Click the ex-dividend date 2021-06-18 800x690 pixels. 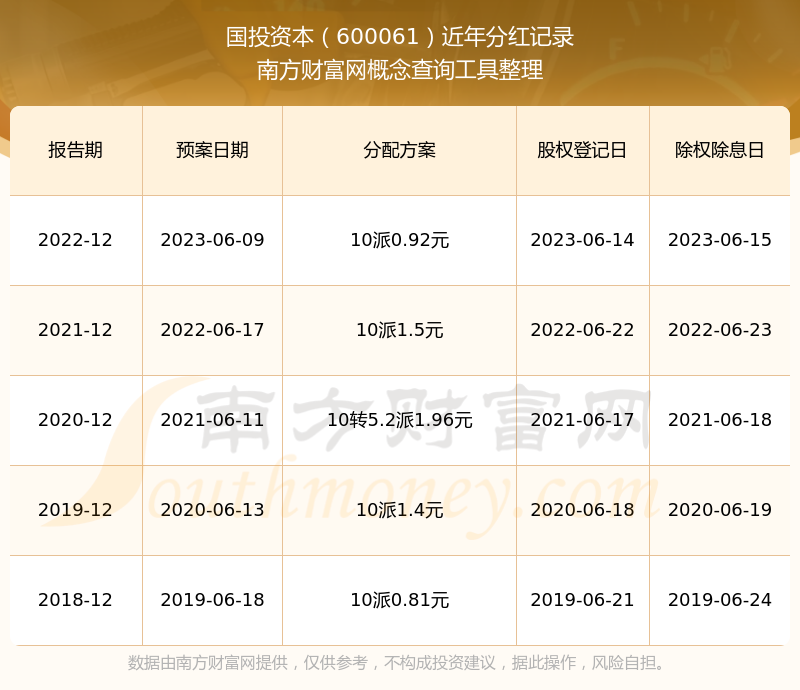(x=719, y=420)
